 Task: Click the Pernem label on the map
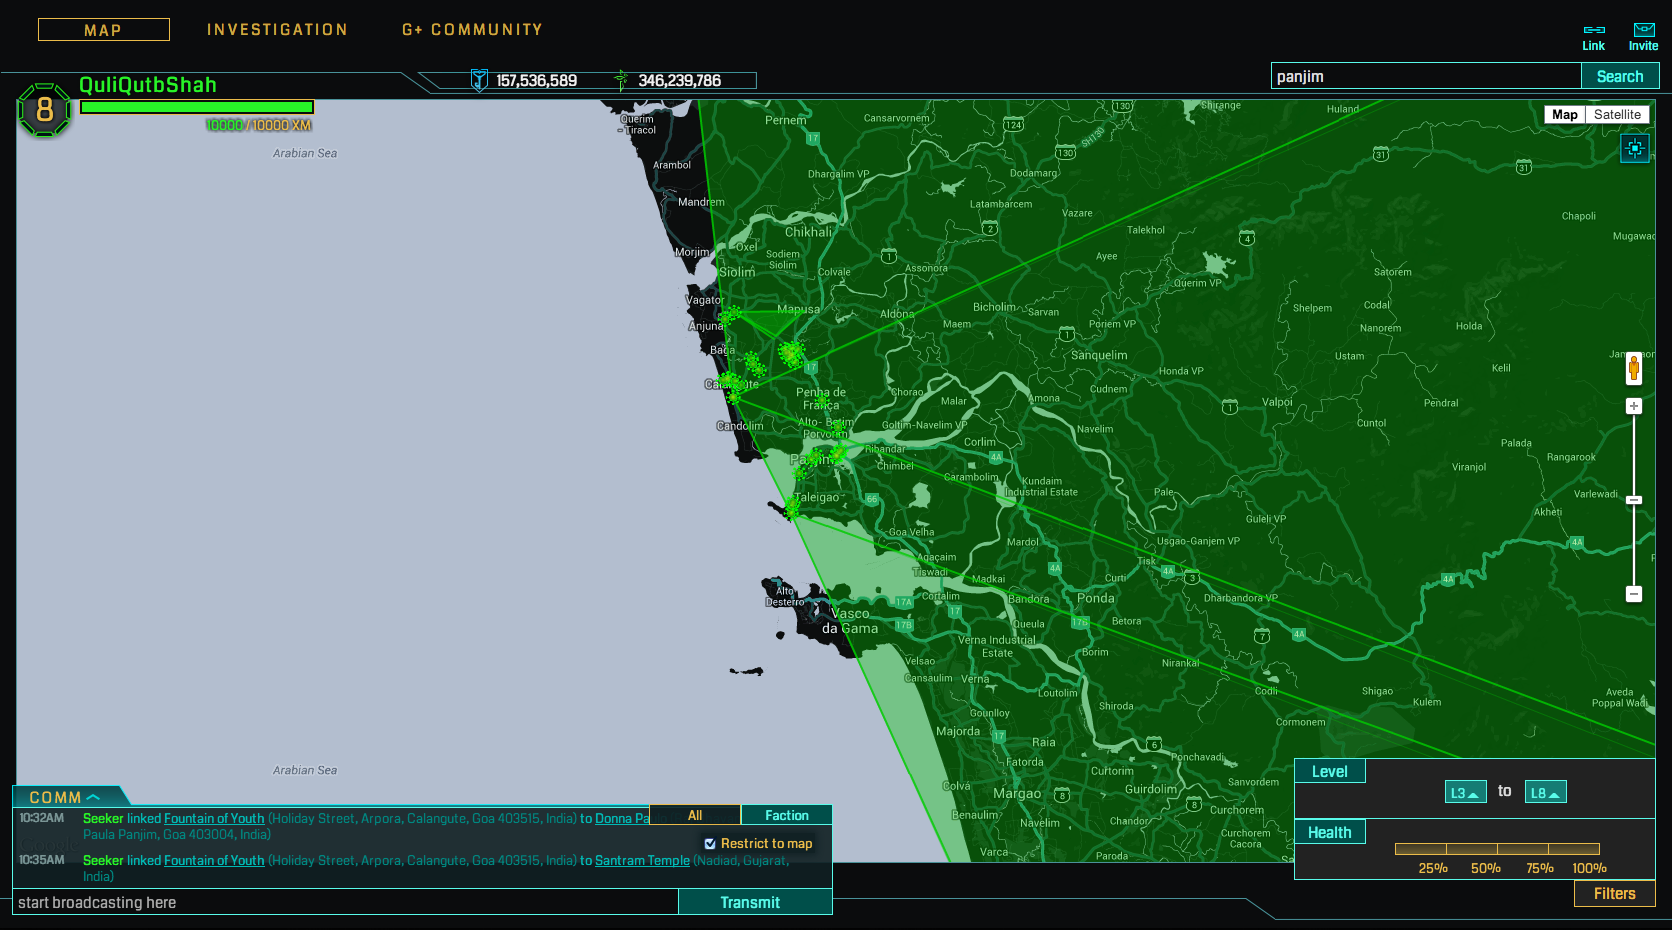click(786, 120)
